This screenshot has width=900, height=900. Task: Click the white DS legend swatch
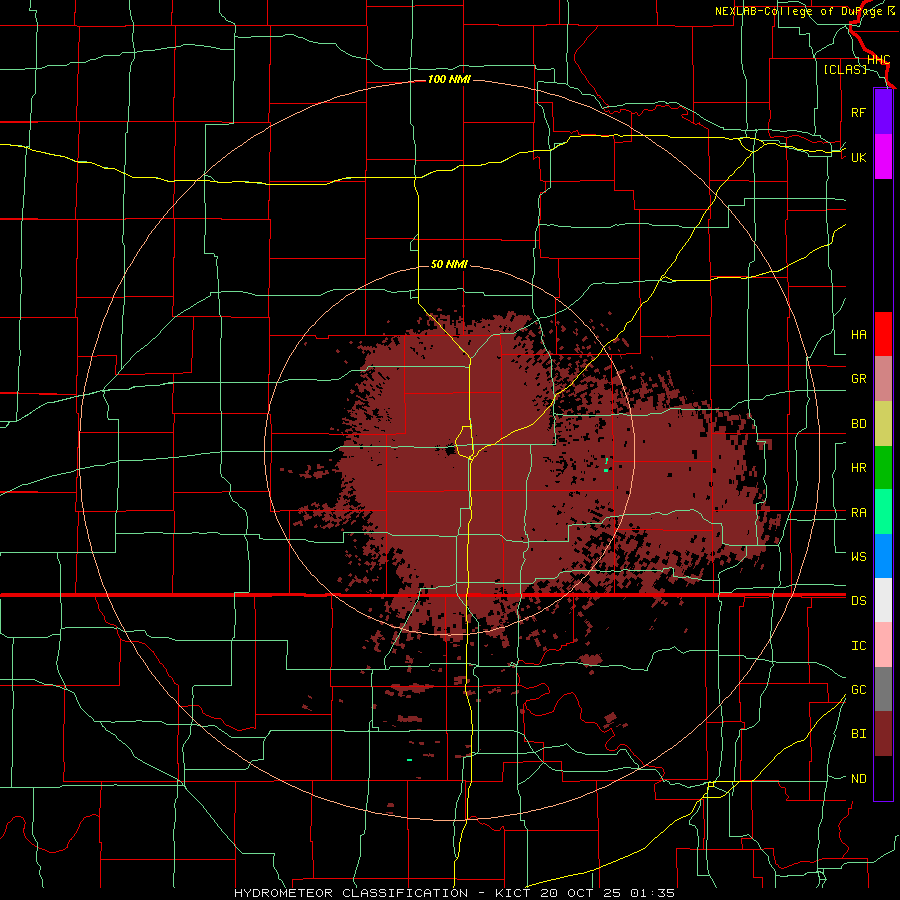click(x=883, y=600)
